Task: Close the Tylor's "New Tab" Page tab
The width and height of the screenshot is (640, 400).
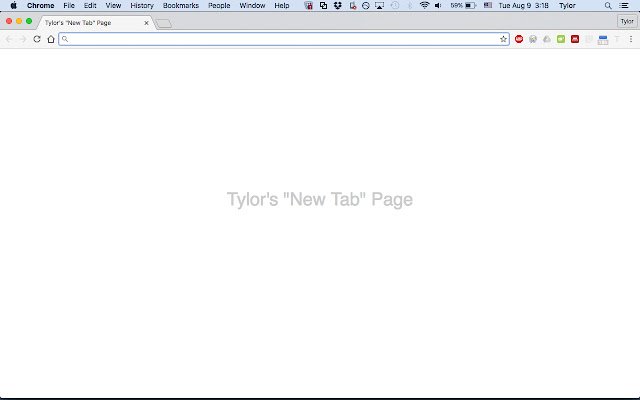Action: [x=147, y=23]
